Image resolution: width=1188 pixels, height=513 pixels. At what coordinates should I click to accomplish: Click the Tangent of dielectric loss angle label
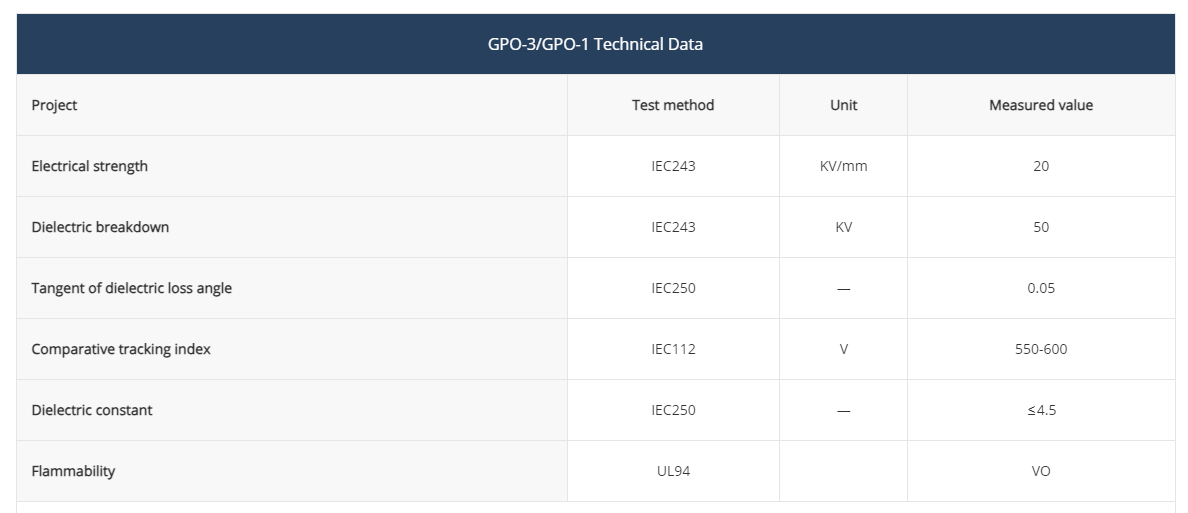(x=131, y=288)
